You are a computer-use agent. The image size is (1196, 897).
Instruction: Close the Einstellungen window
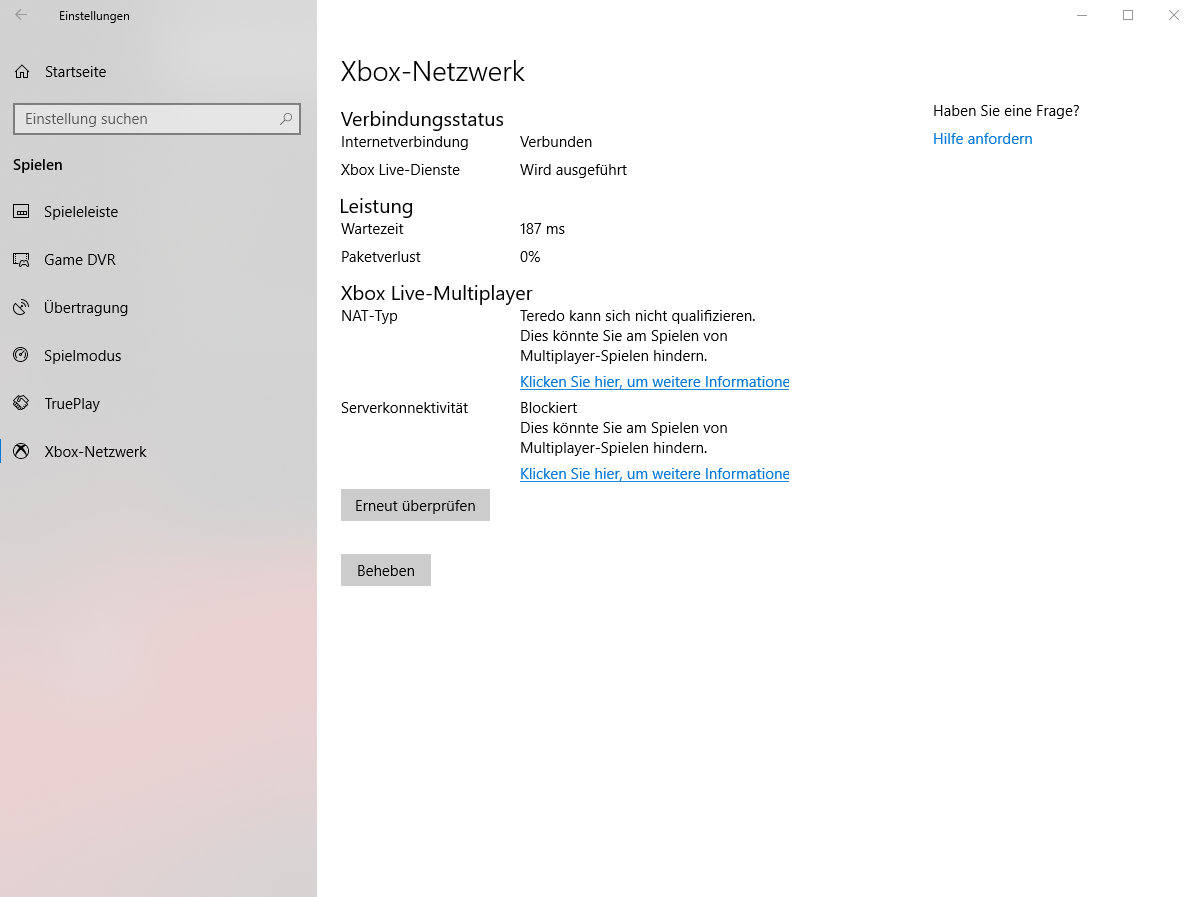(1174, 15)
